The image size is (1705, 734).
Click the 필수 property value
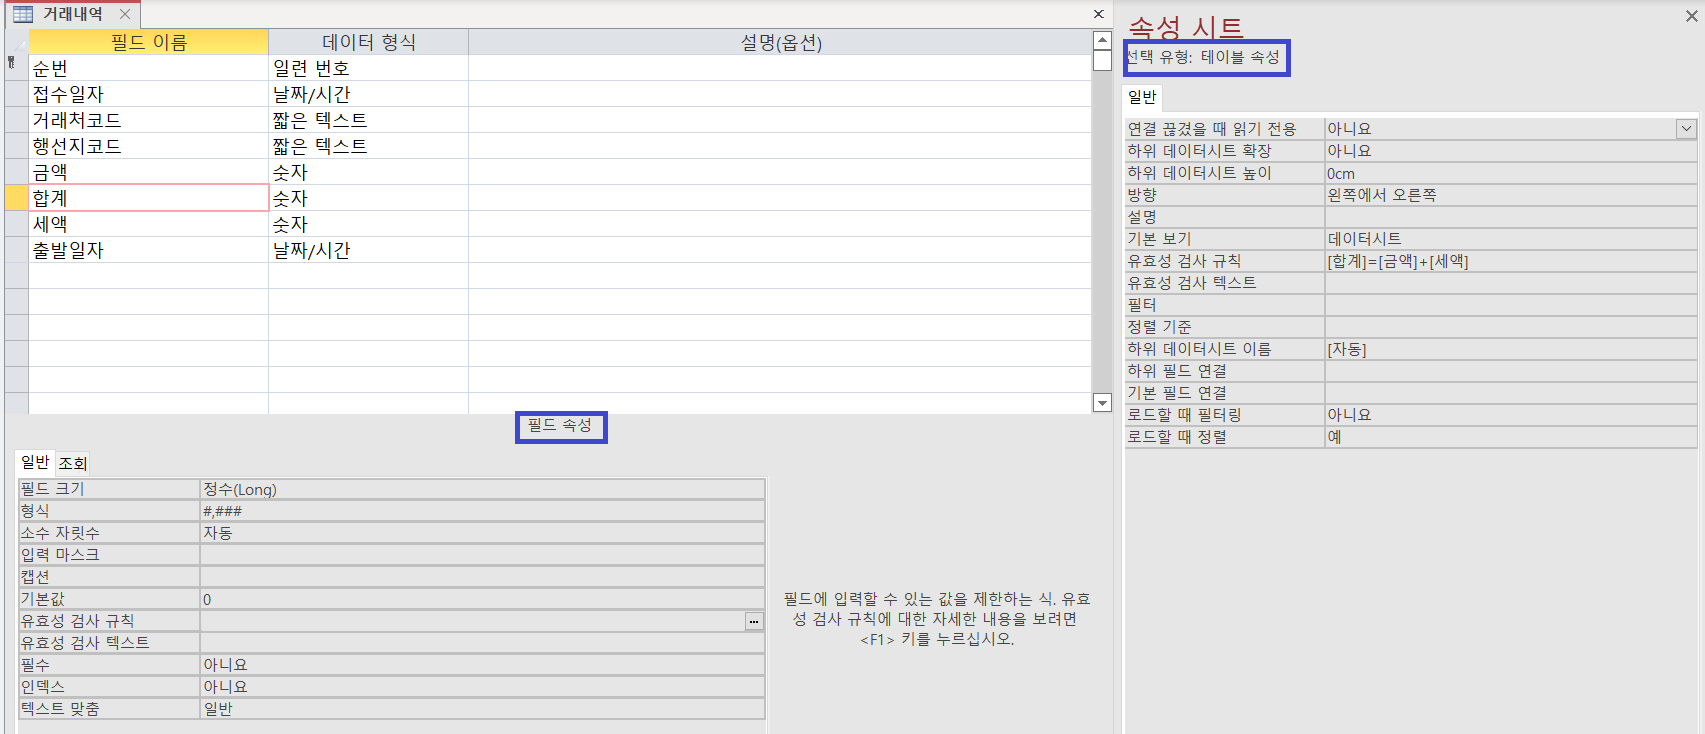click(x=480, y=665)
